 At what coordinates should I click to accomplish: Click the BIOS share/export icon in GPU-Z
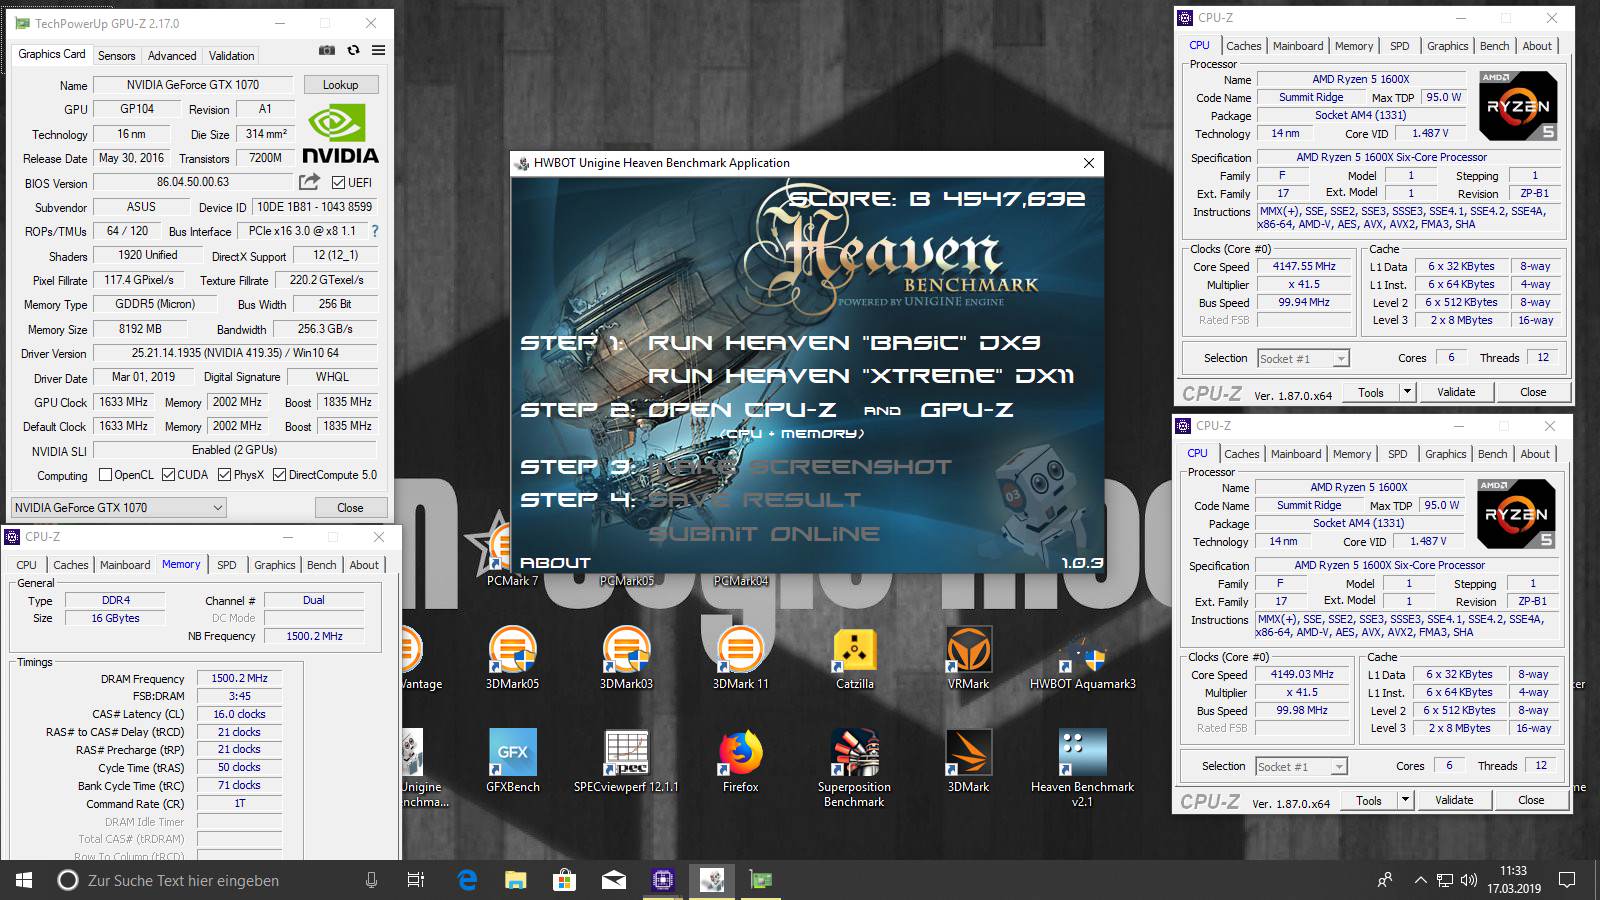coord(309,182)
